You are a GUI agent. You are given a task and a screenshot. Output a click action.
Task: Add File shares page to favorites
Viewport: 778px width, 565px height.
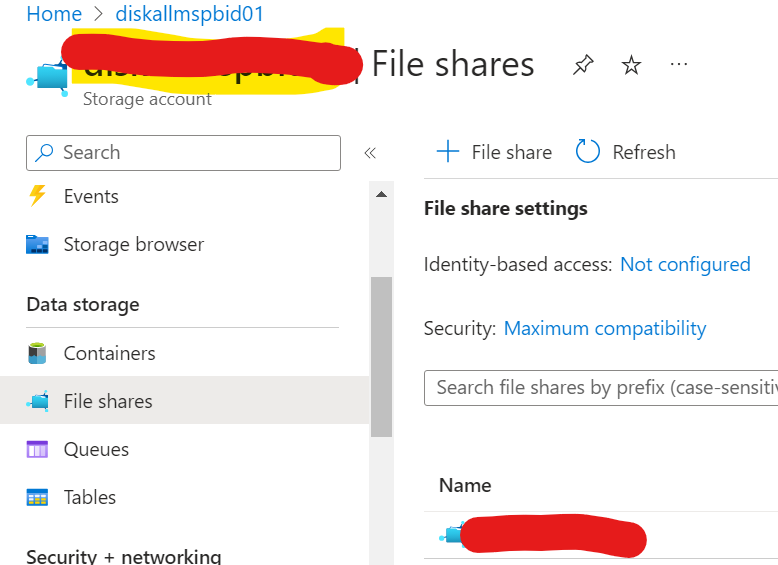[x=631, y=65]
